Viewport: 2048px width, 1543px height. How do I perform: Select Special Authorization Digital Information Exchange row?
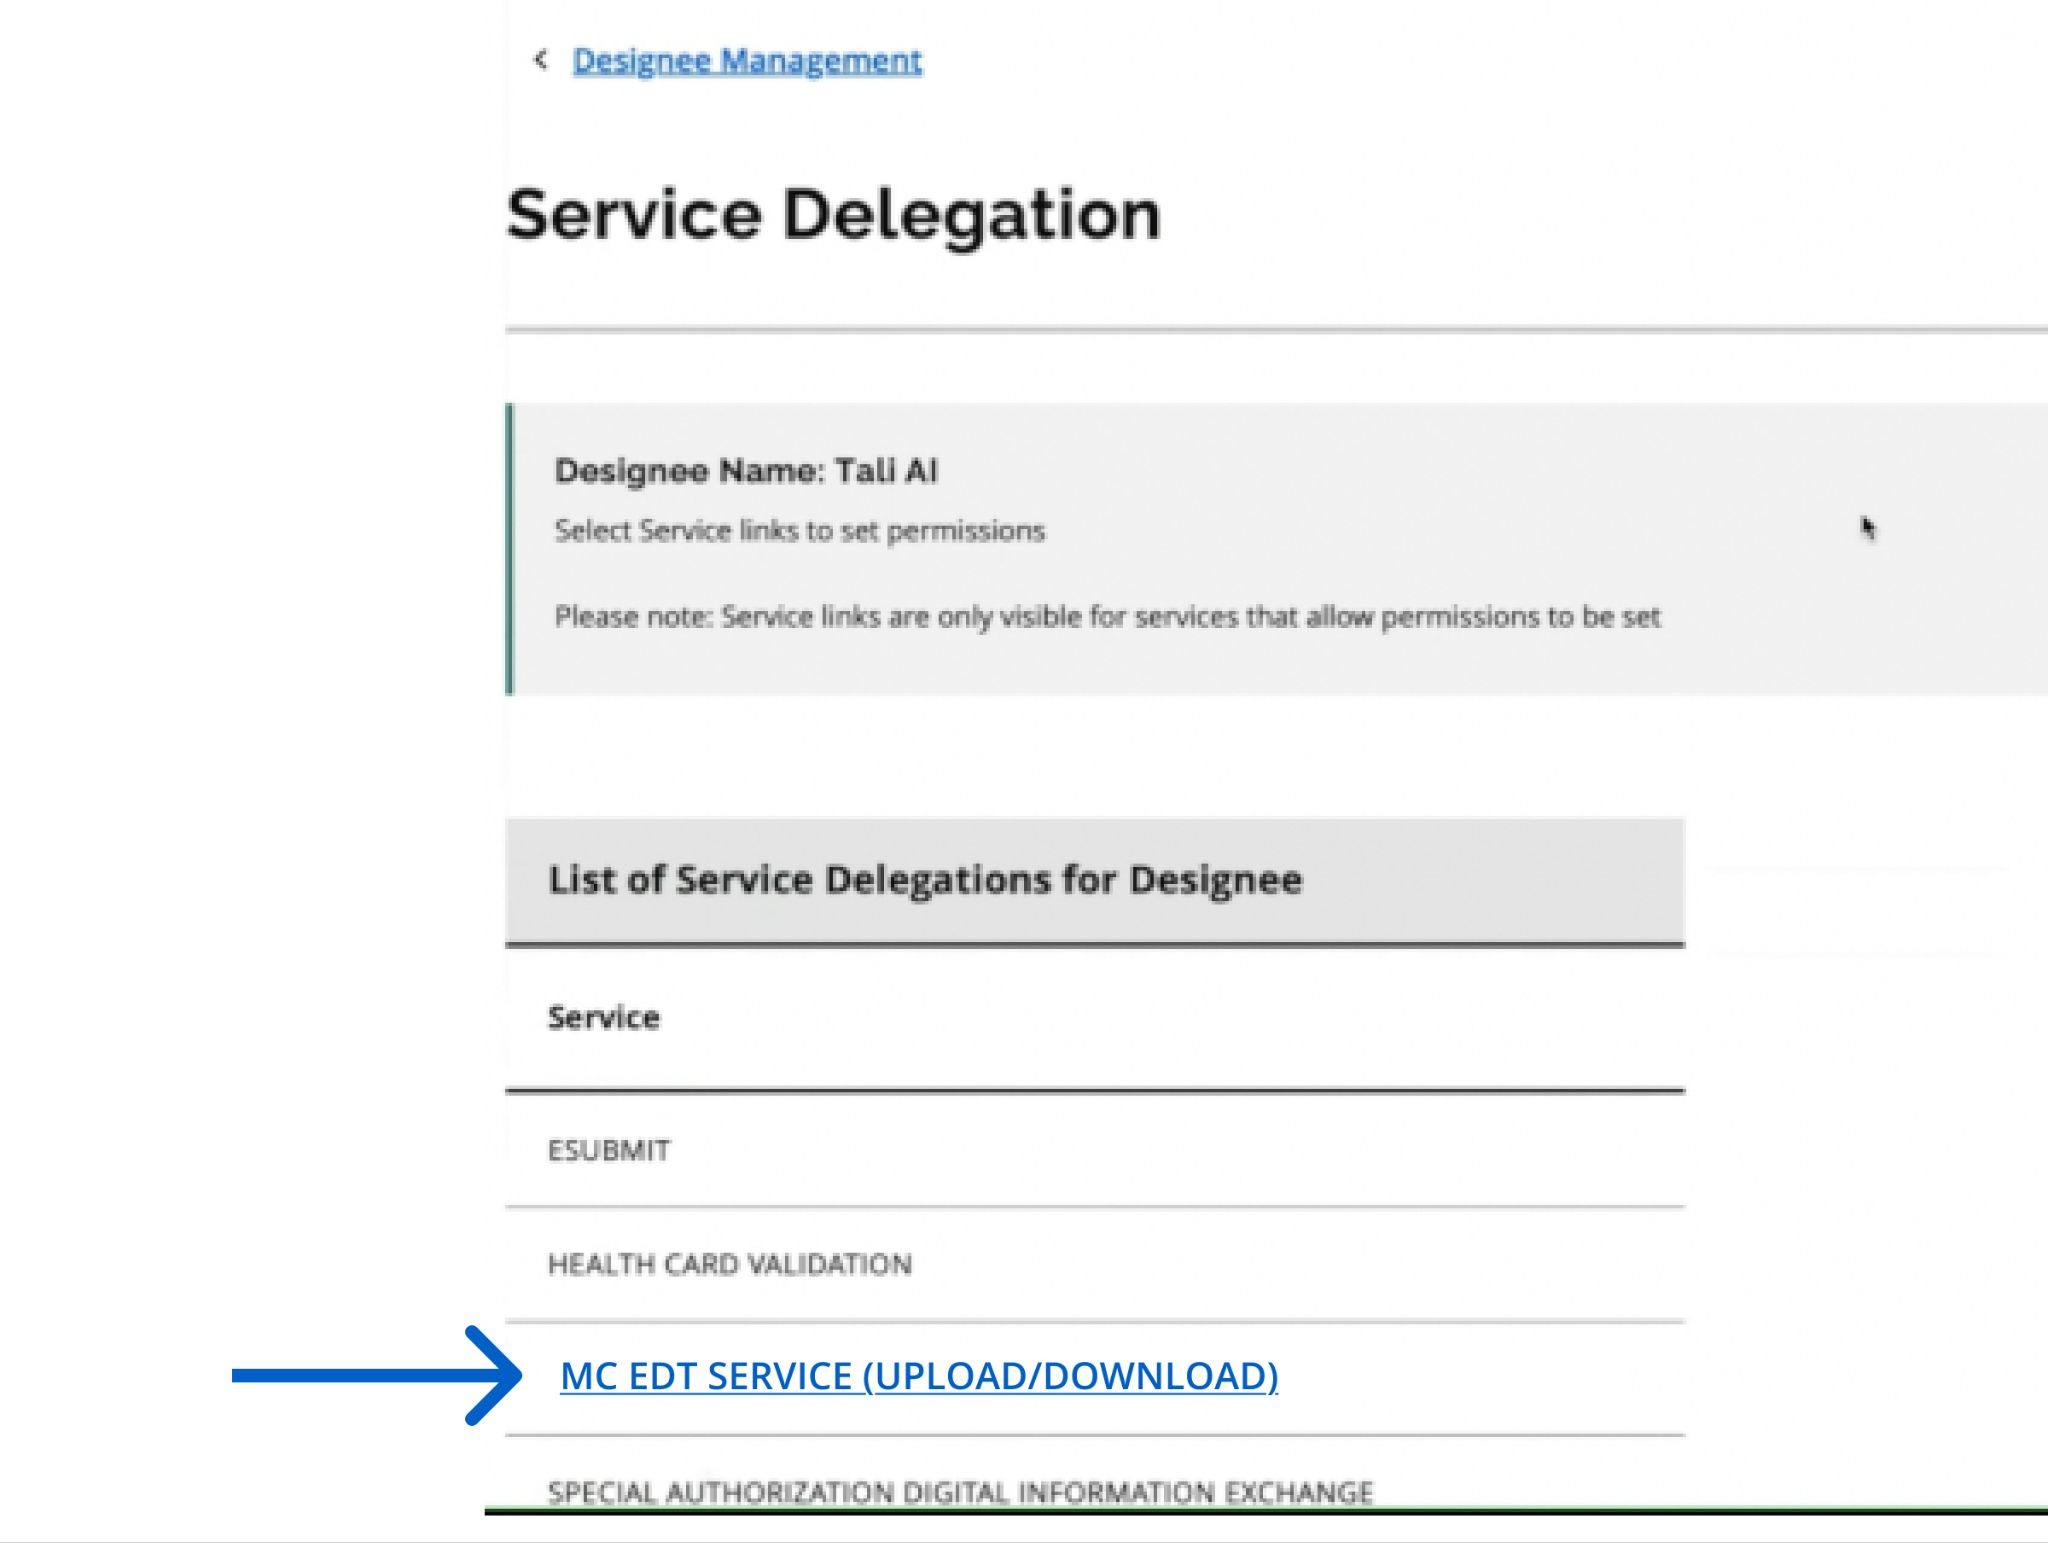pyautogui.click(x=959, y=1492)
